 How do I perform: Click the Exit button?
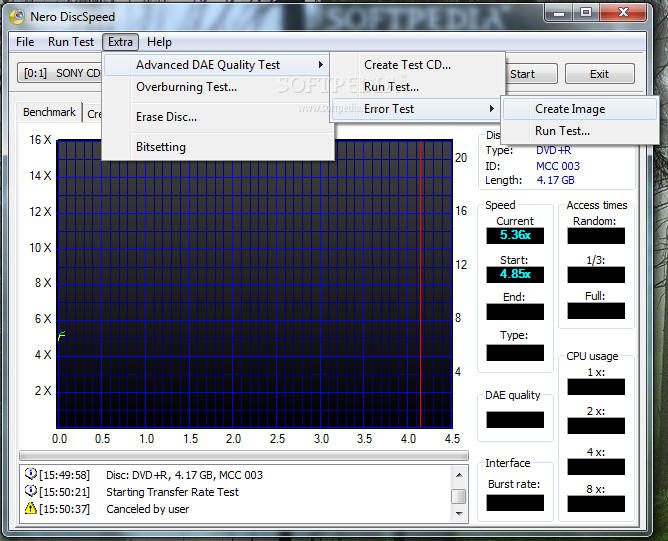[599, 74]
